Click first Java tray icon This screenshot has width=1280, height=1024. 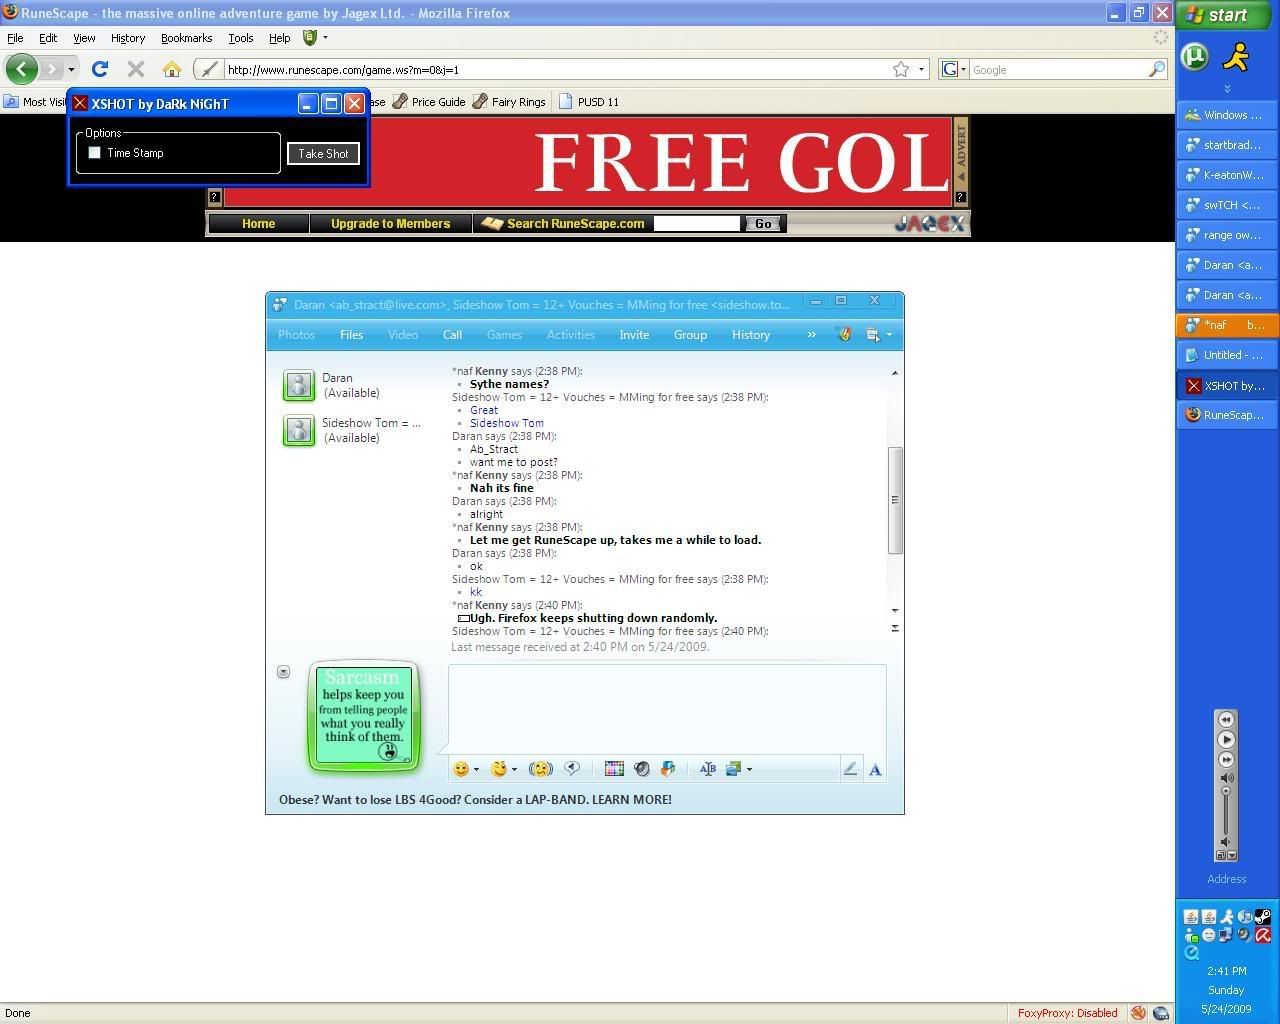[x=1191, y=916]
